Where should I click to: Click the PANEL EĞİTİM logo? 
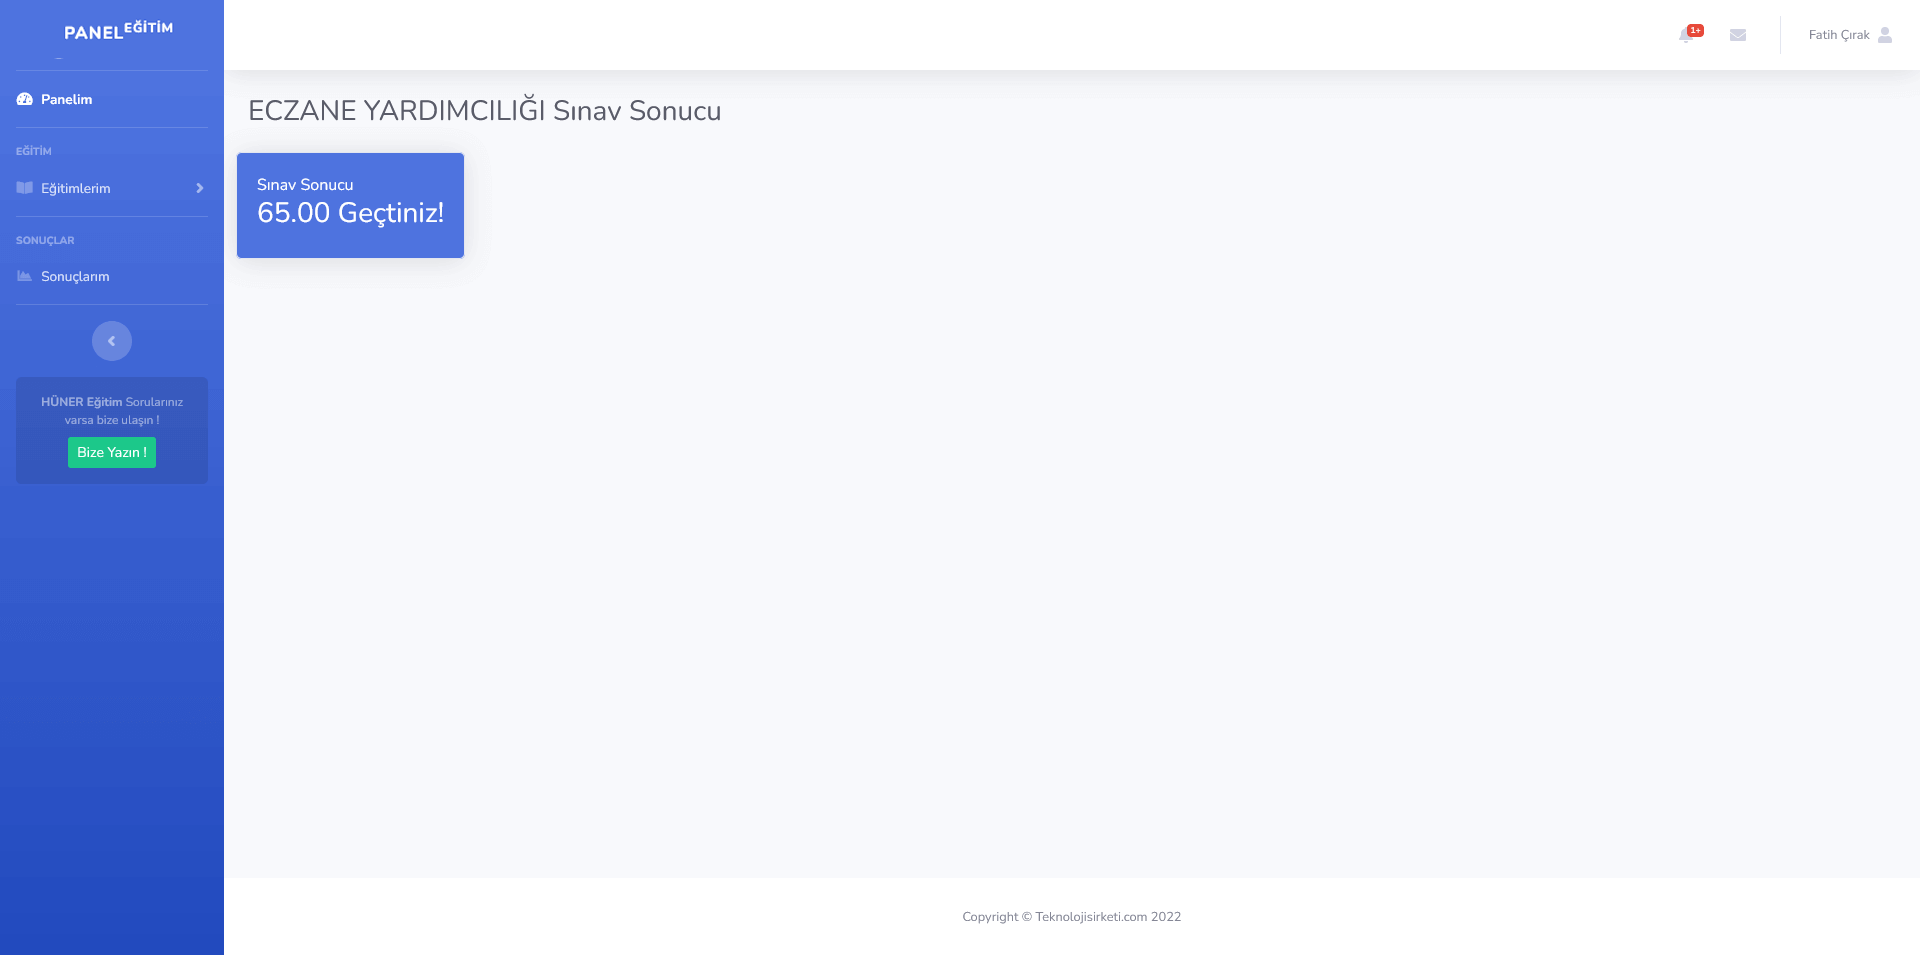coord(118,31)
